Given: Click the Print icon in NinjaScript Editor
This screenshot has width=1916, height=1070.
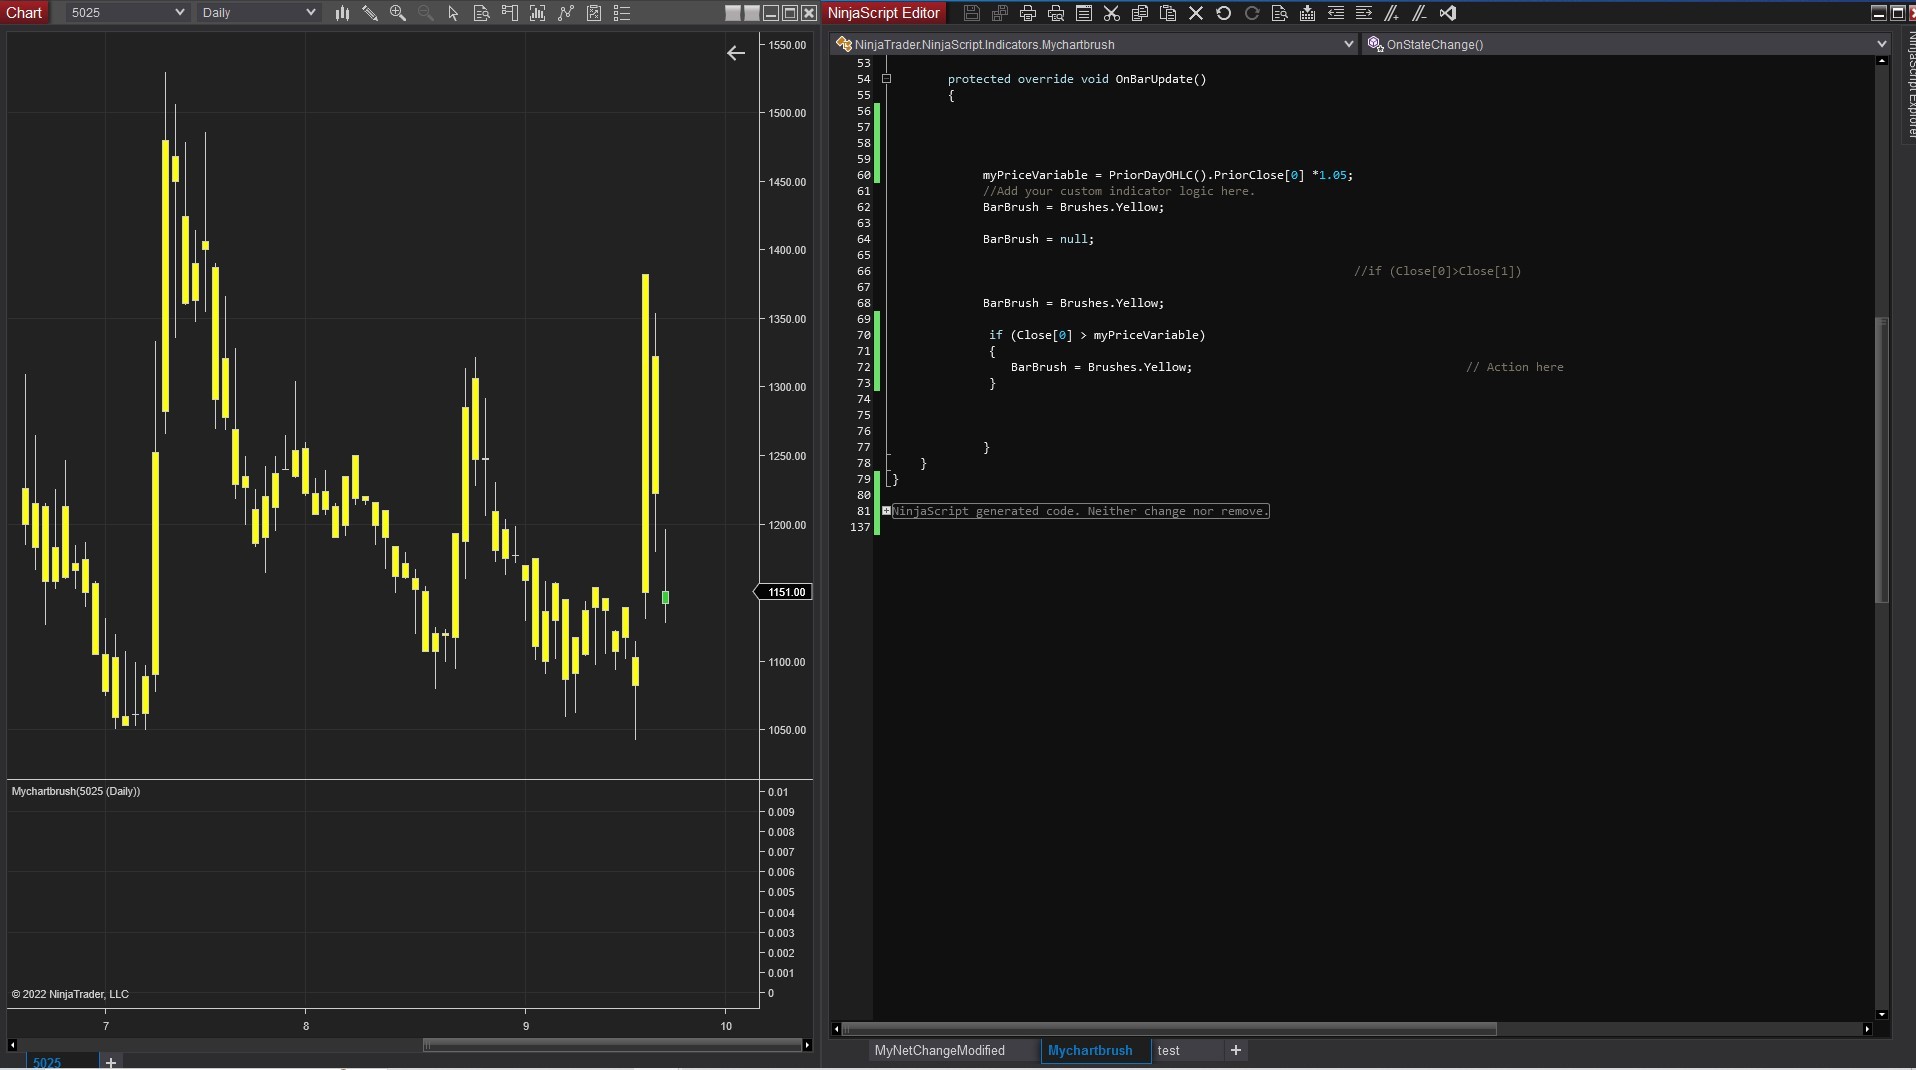Looking at the screenshot, I should tap(1027, 13).
